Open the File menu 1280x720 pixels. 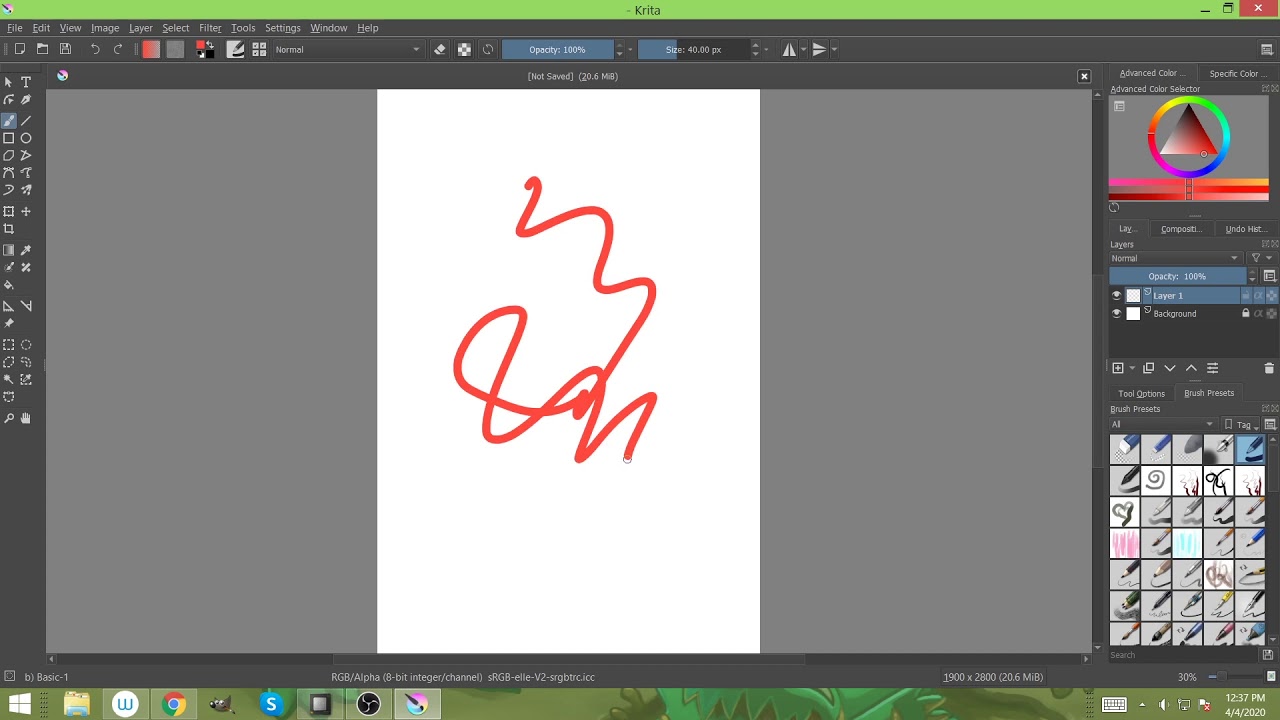pyautogui.click(x=15, y=28)
